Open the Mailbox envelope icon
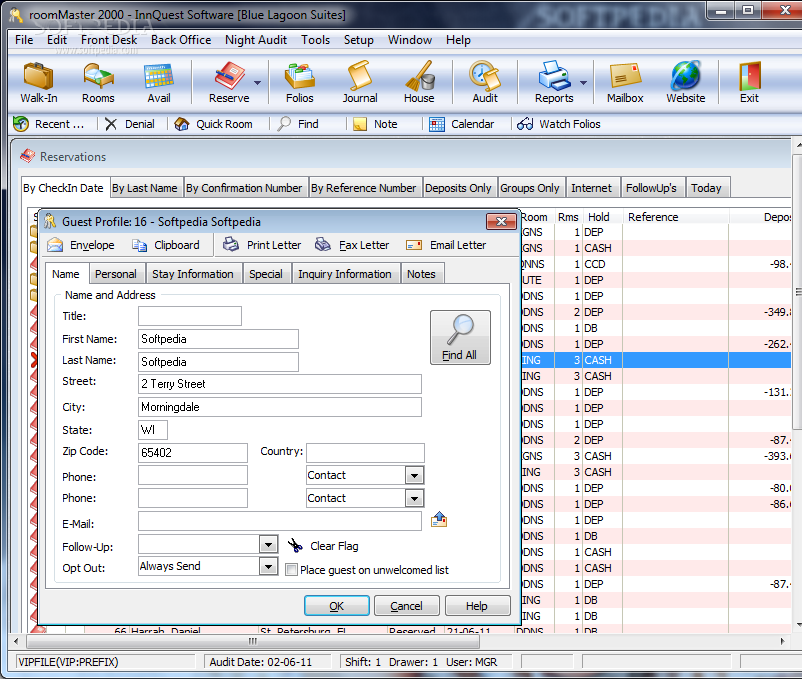 pyautogui.click(x=625, y=82)
